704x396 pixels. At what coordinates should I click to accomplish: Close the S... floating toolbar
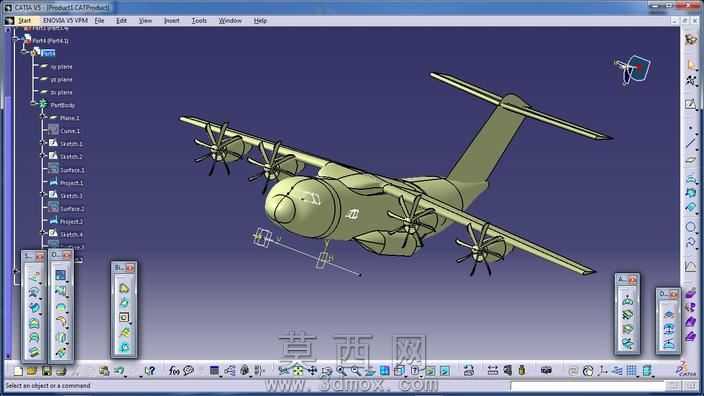pos(40,256)
